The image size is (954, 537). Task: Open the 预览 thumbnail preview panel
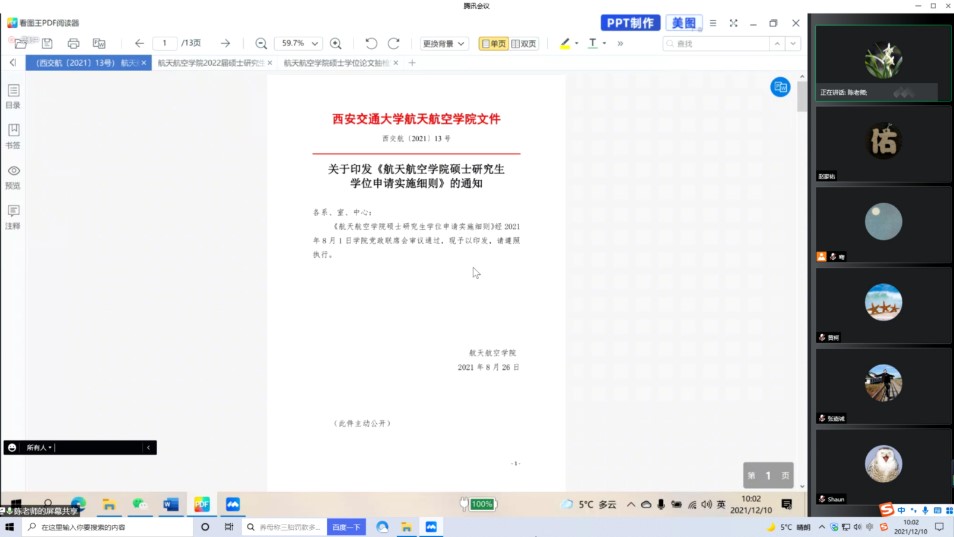(x=13, y=176)
